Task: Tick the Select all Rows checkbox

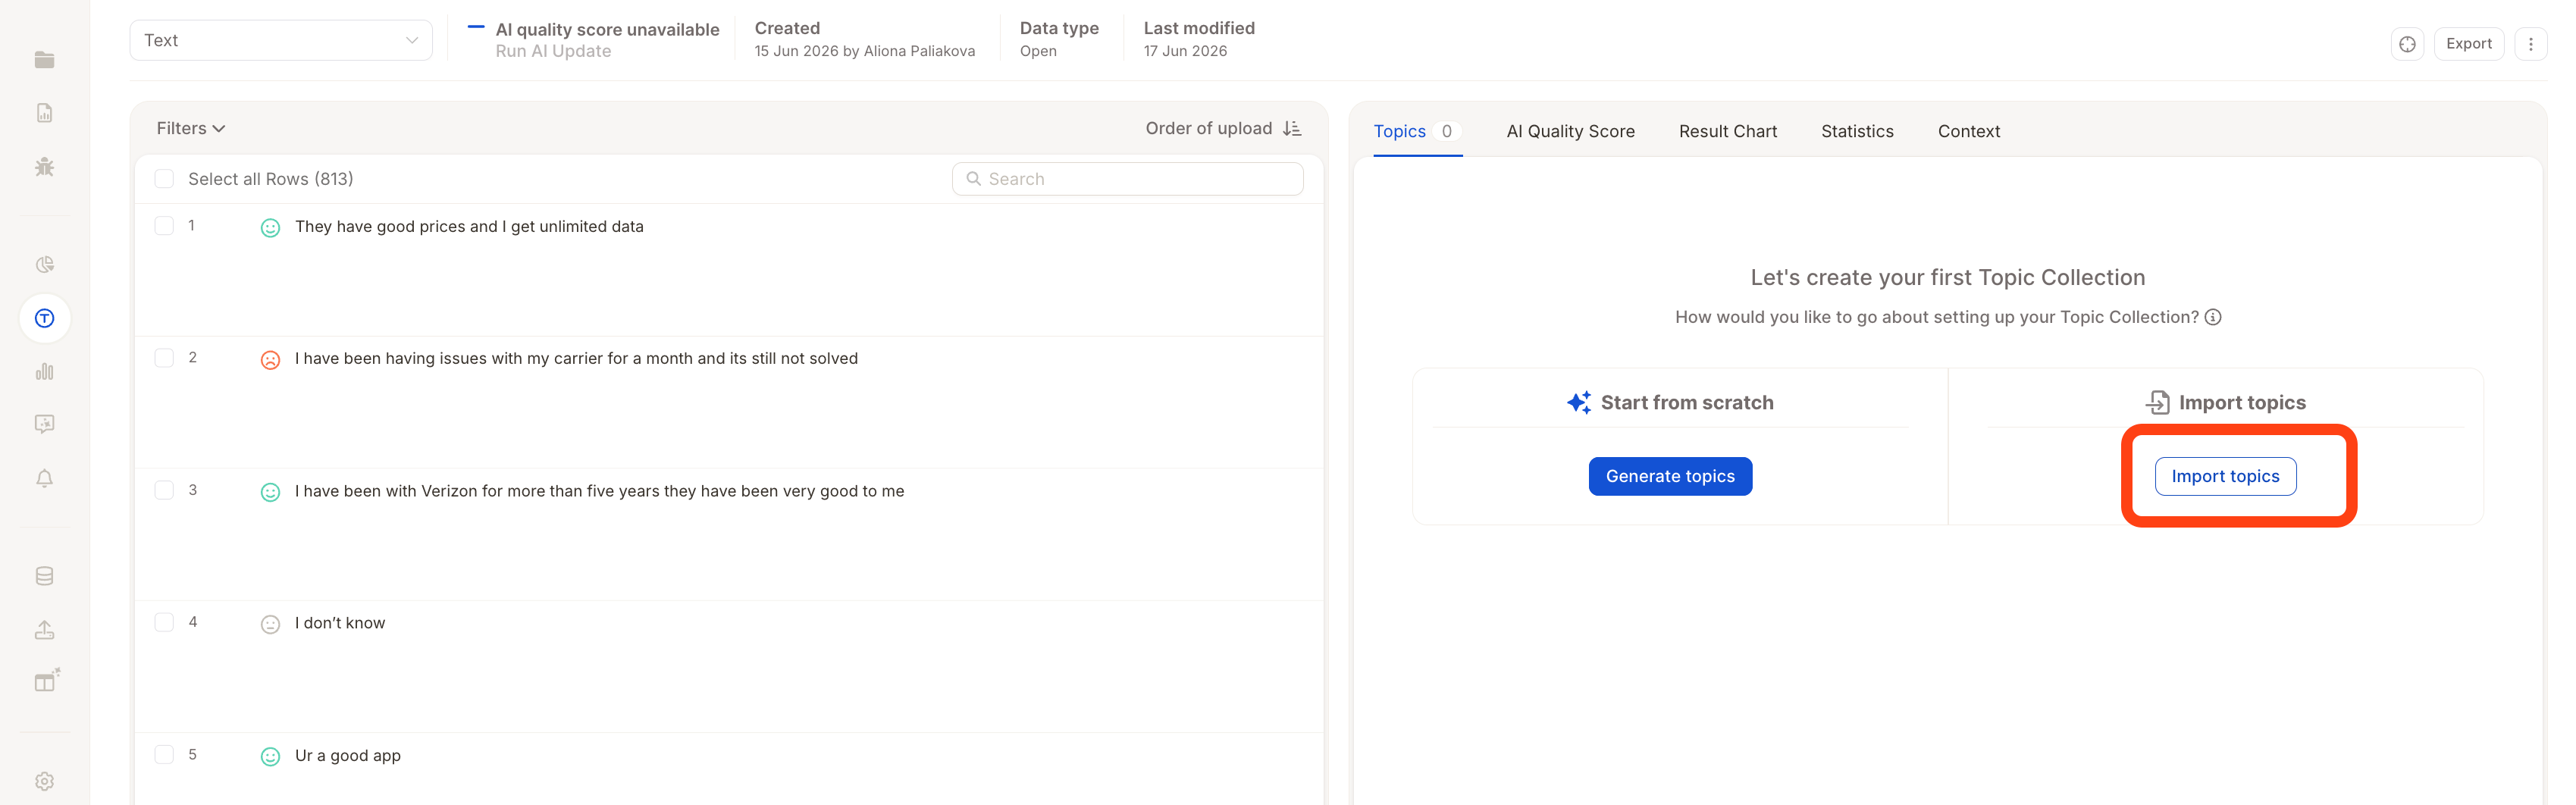Action: (164, 179)
